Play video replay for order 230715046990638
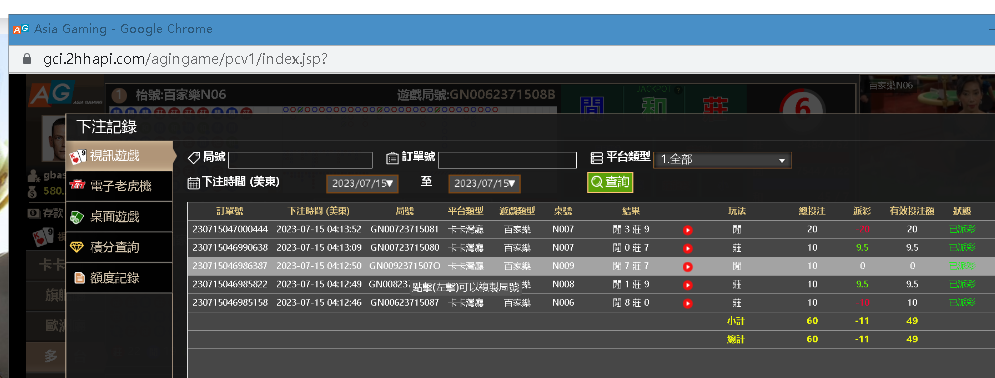Screen dimensions: 995x378 click(687, 248)
